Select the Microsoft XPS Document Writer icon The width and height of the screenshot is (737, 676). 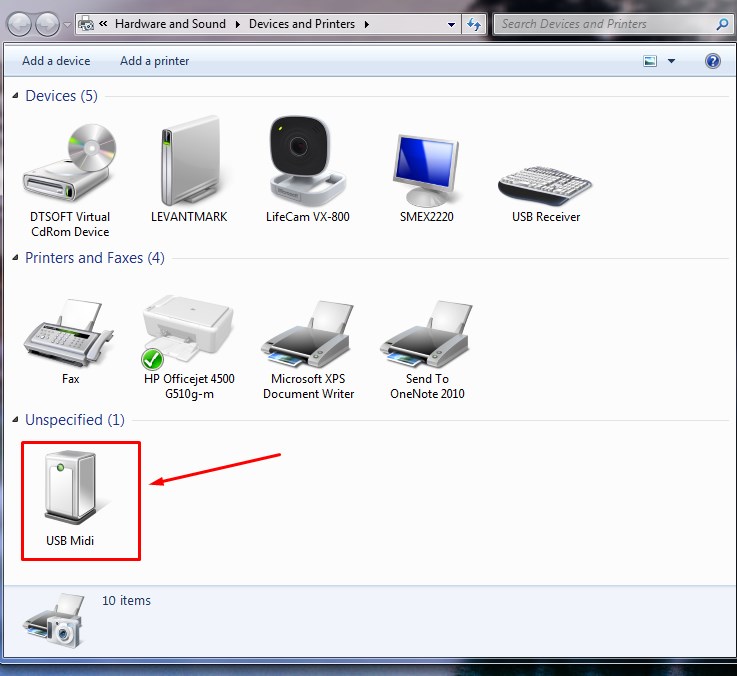point(307,334)
